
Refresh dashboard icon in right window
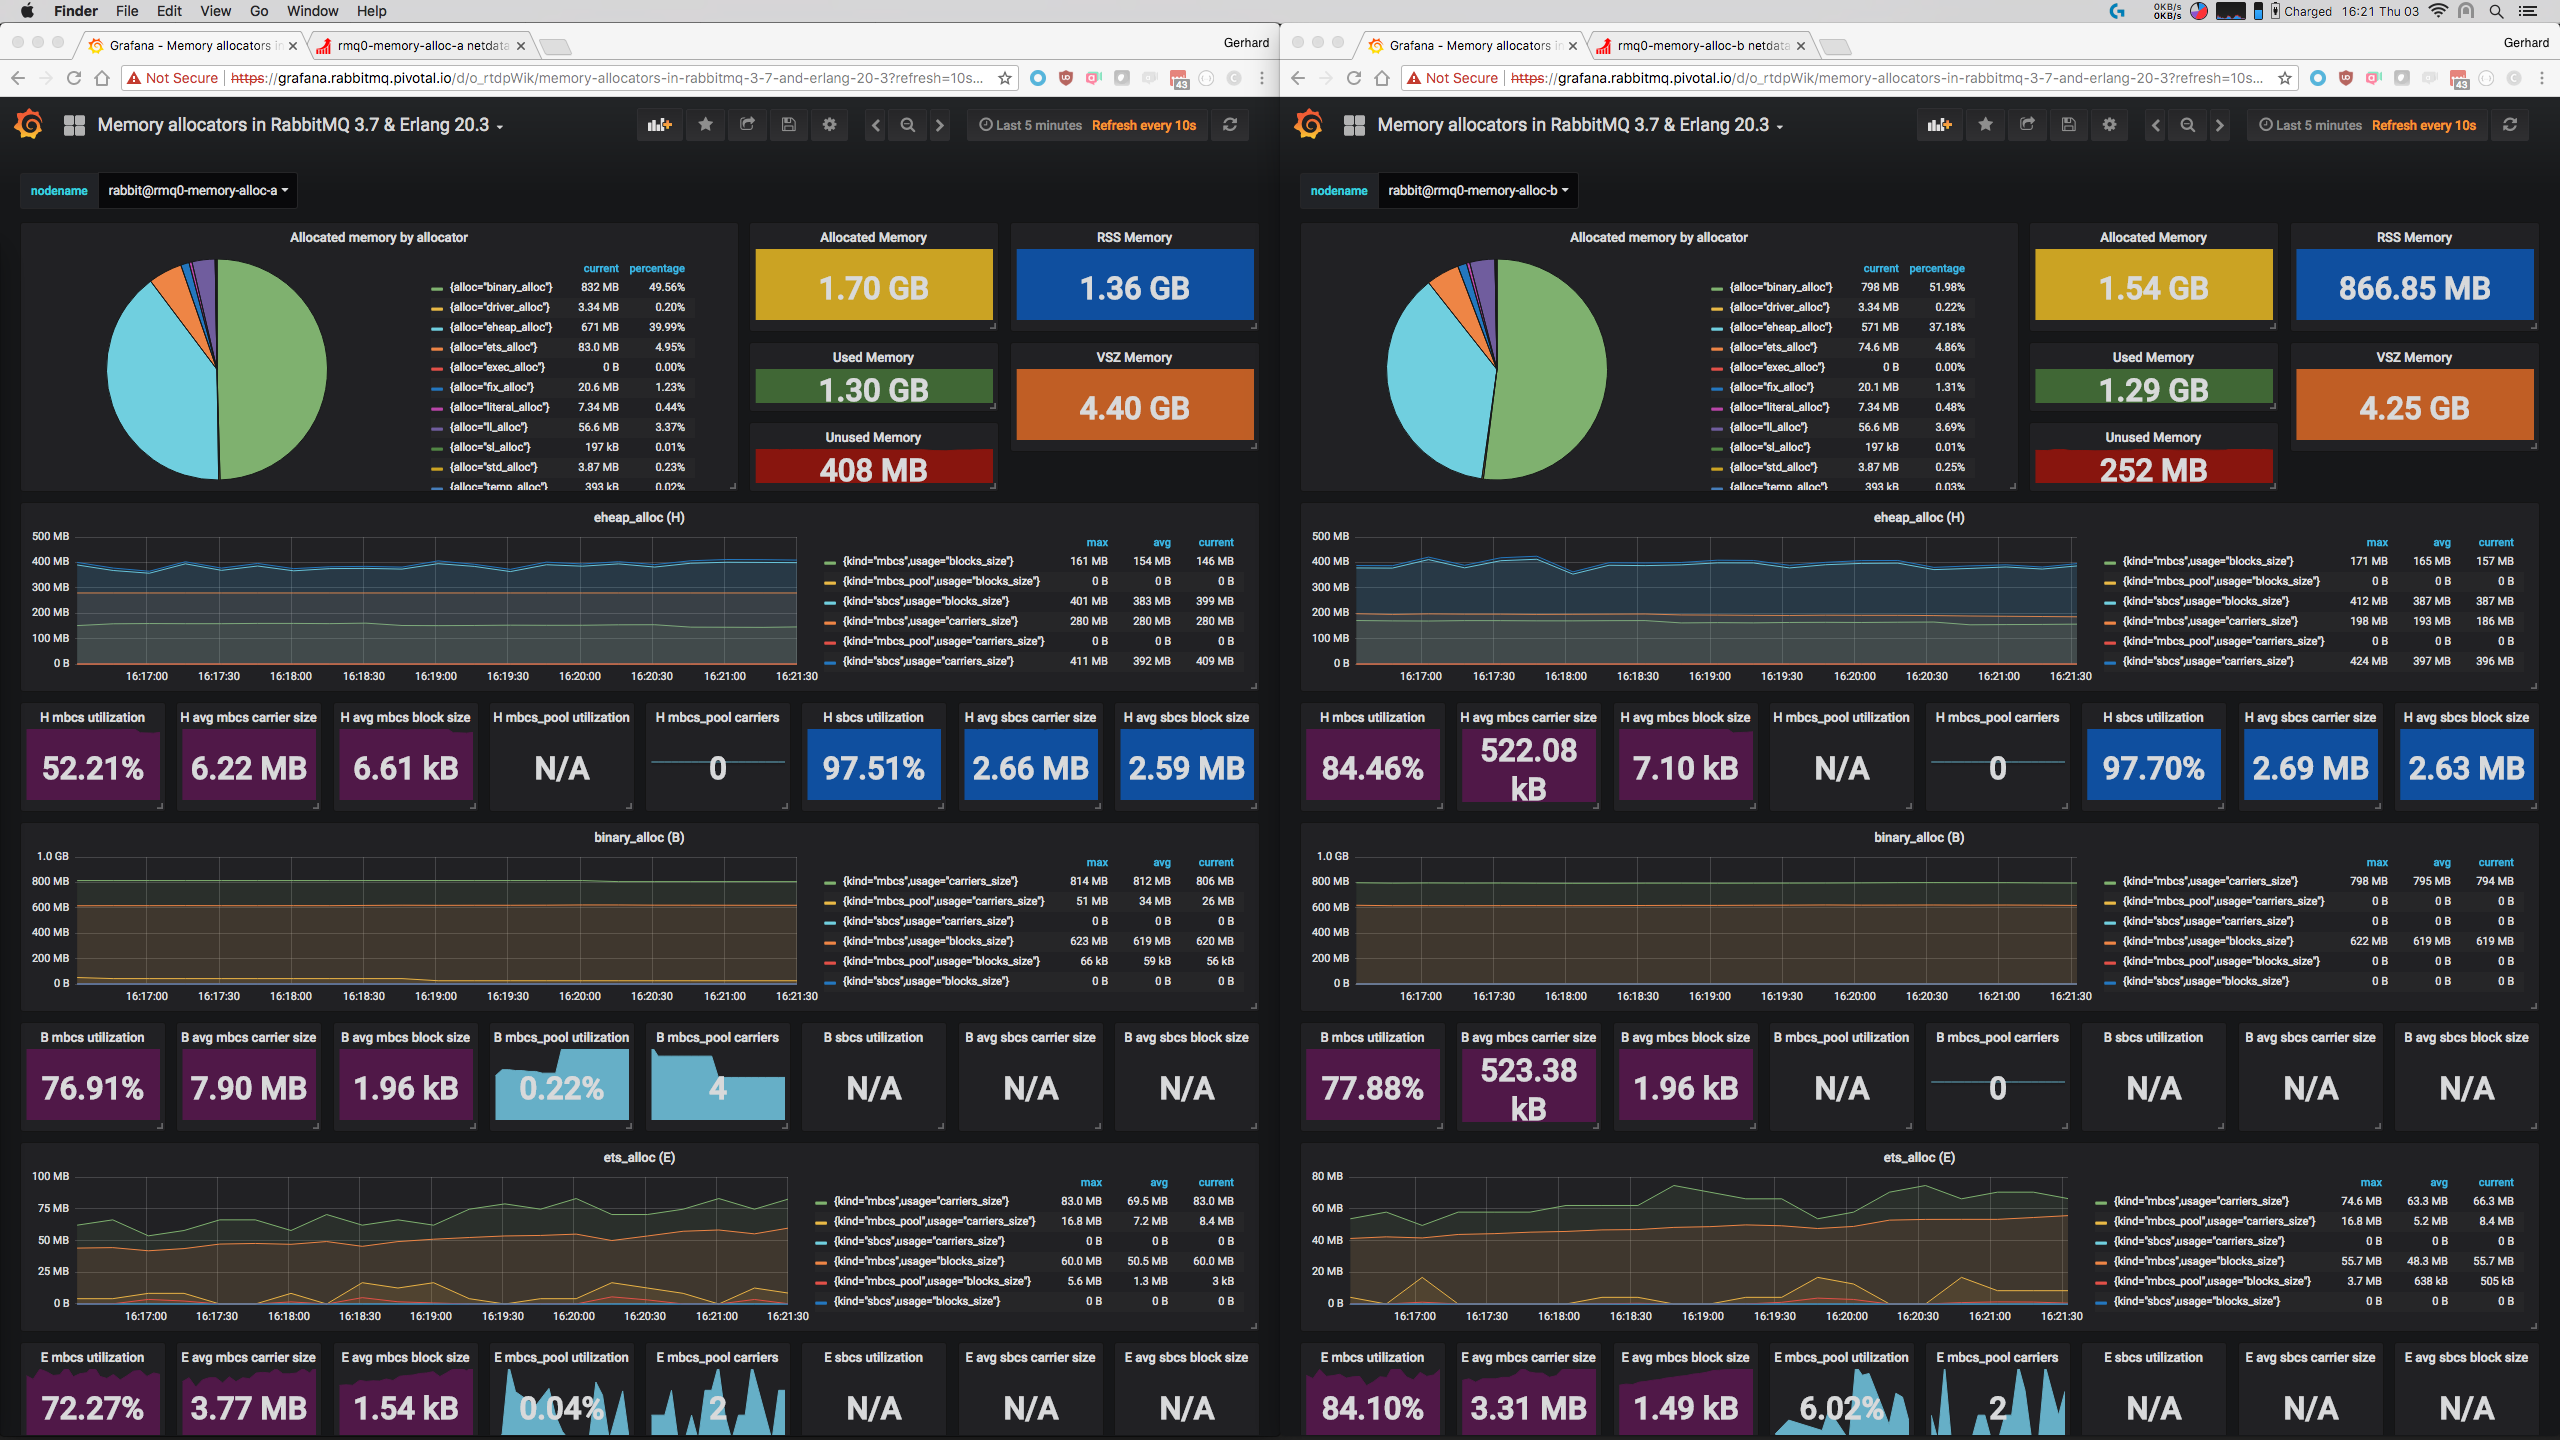pos(2510,125)
